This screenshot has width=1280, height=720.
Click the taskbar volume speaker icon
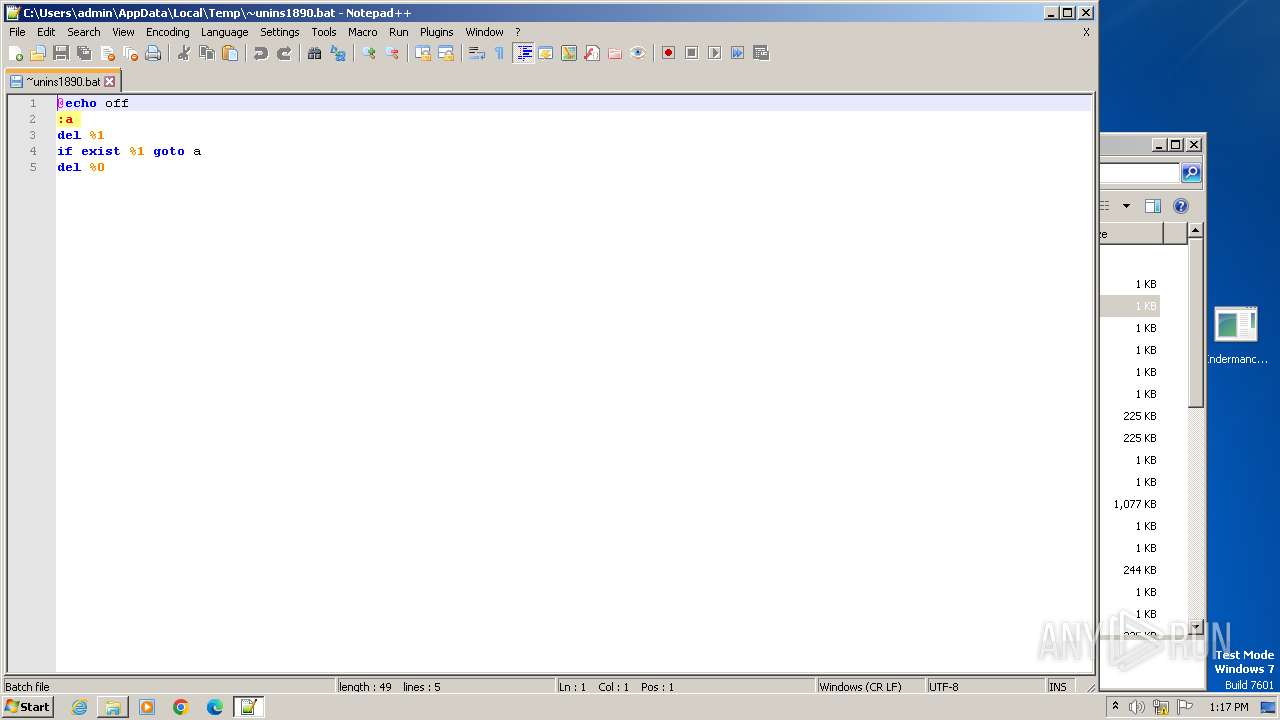(1137, 707)
